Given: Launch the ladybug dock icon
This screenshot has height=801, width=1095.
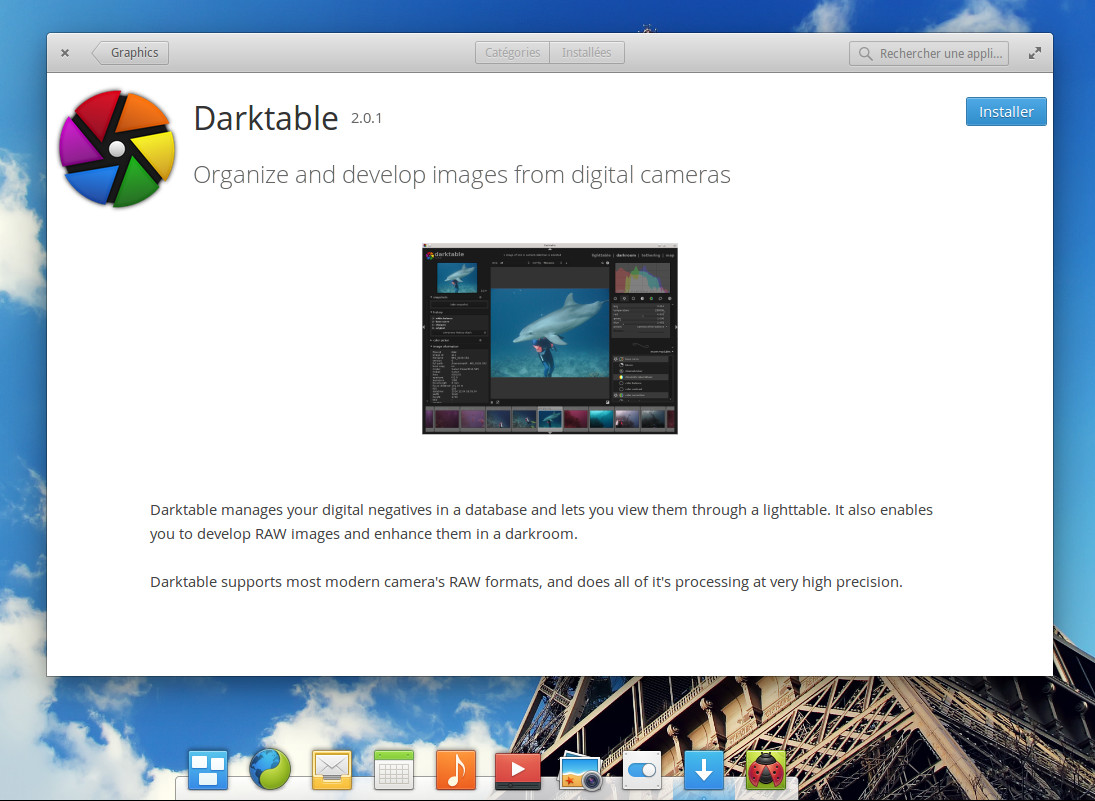Looking at the screenshot, I should tap(765, 770).
